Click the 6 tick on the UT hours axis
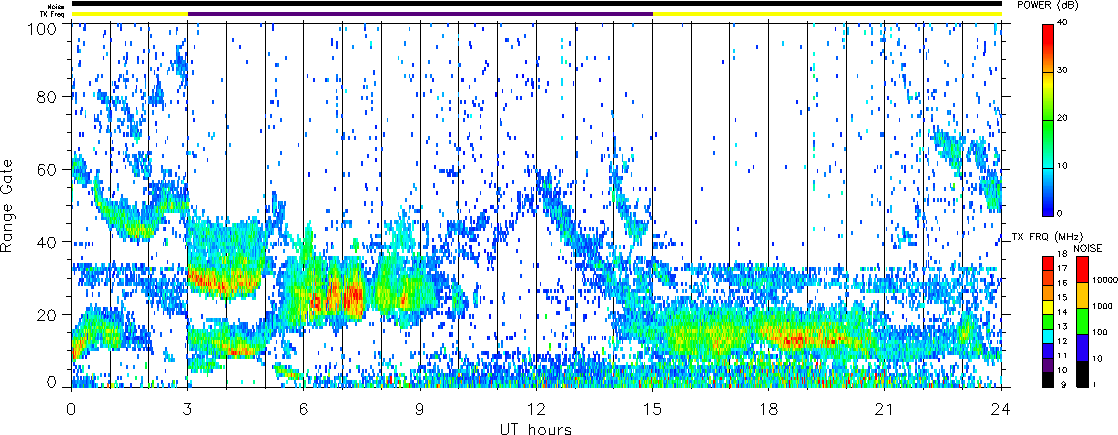1118x435 pixels. click(x=304, y=408)
